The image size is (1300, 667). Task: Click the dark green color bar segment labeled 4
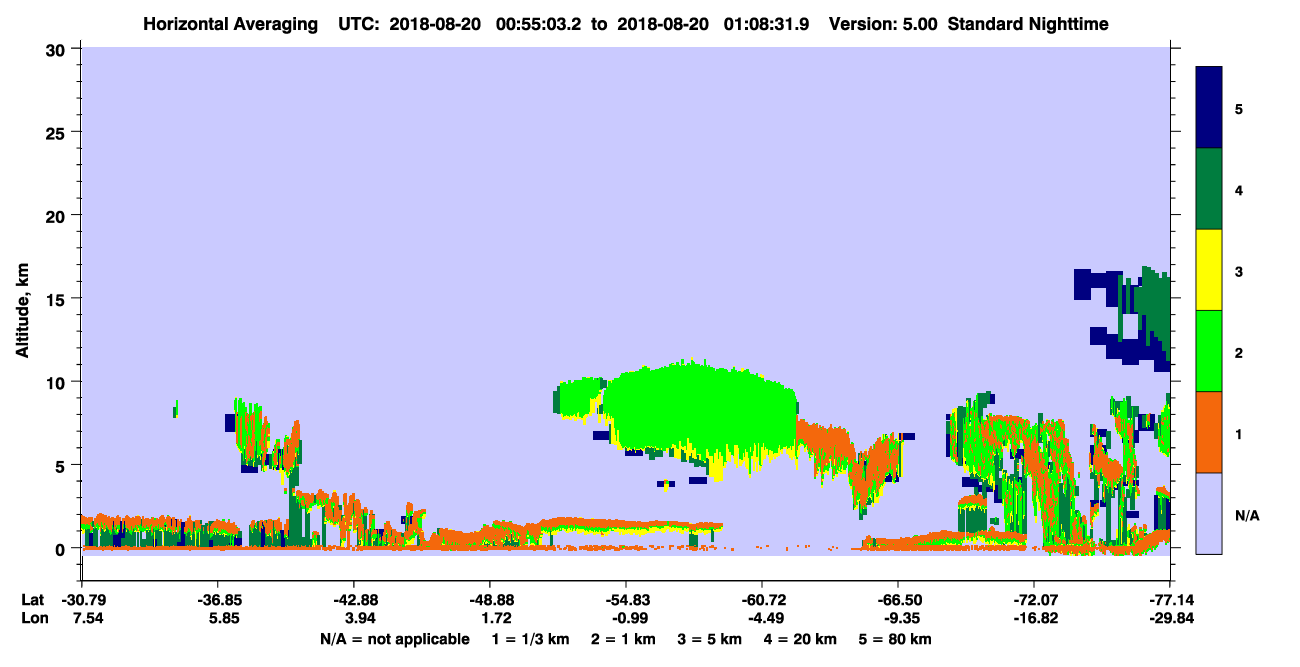(x=1209, y=189)
